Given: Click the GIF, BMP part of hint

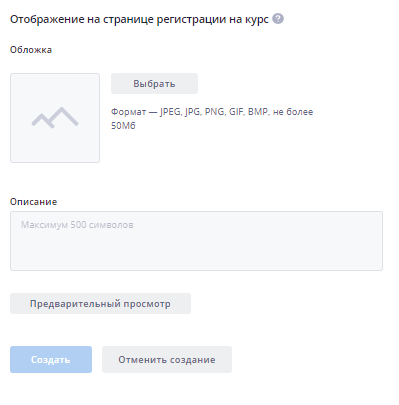Looking at the screenshot, I should click(249, 112).
